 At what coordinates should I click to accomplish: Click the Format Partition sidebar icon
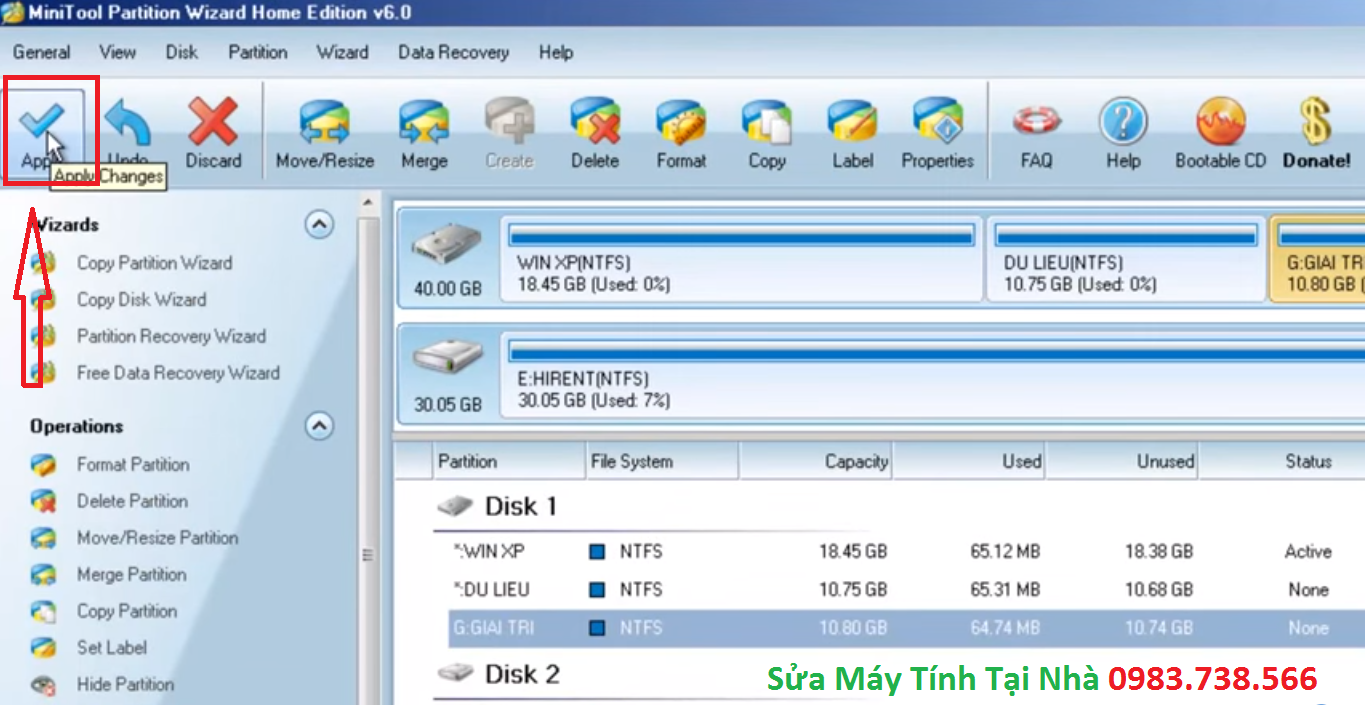coord(43,465)
